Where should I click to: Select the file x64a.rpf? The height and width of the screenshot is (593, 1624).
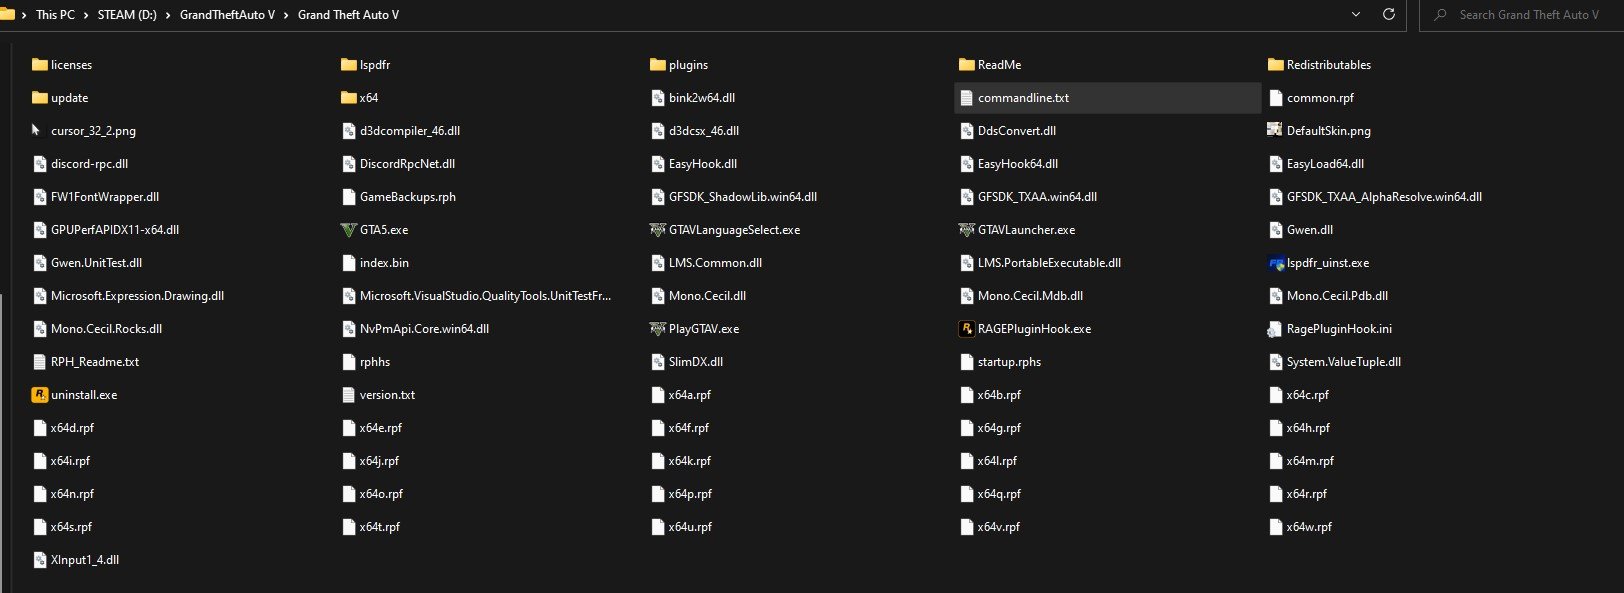click(x=690, y=395)
